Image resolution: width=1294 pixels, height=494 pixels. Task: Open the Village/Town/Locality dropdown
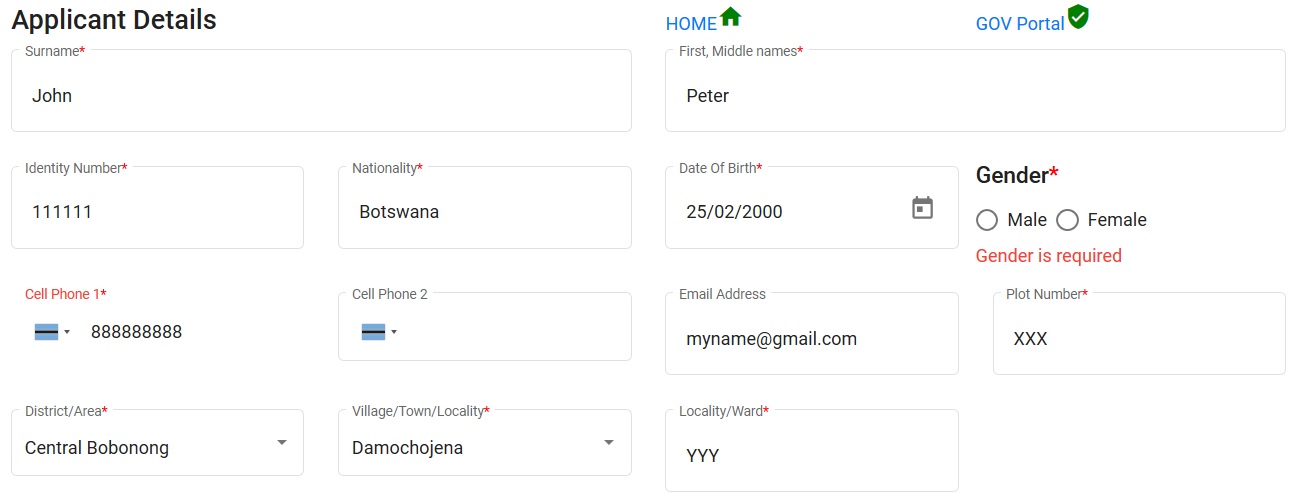point(609,443)
